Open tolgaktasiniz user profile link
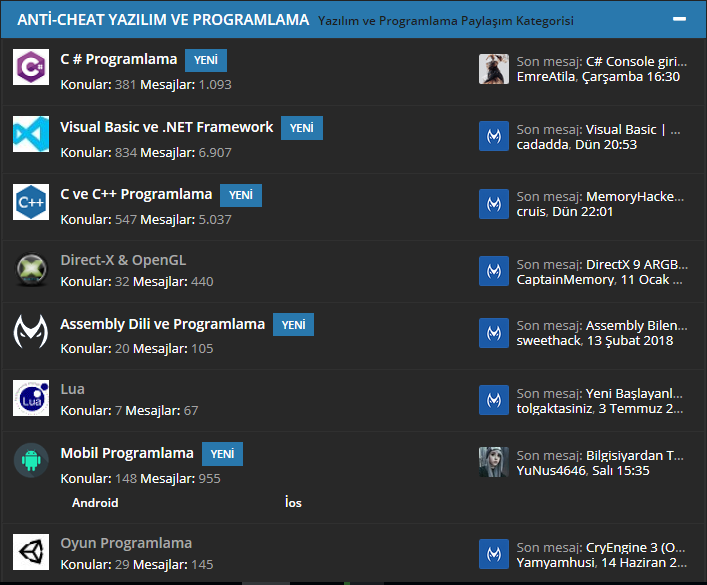 click(554, 409)
